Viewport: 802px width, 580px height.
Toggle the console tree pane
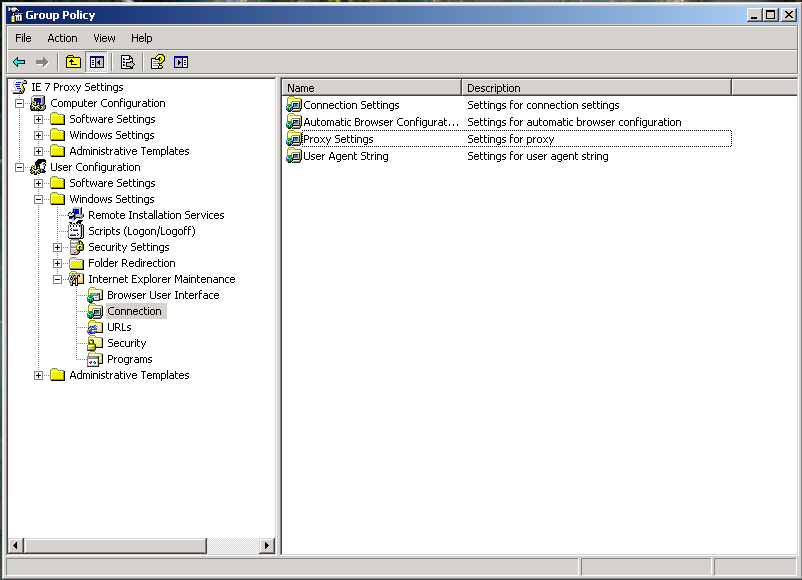[97, 62]
